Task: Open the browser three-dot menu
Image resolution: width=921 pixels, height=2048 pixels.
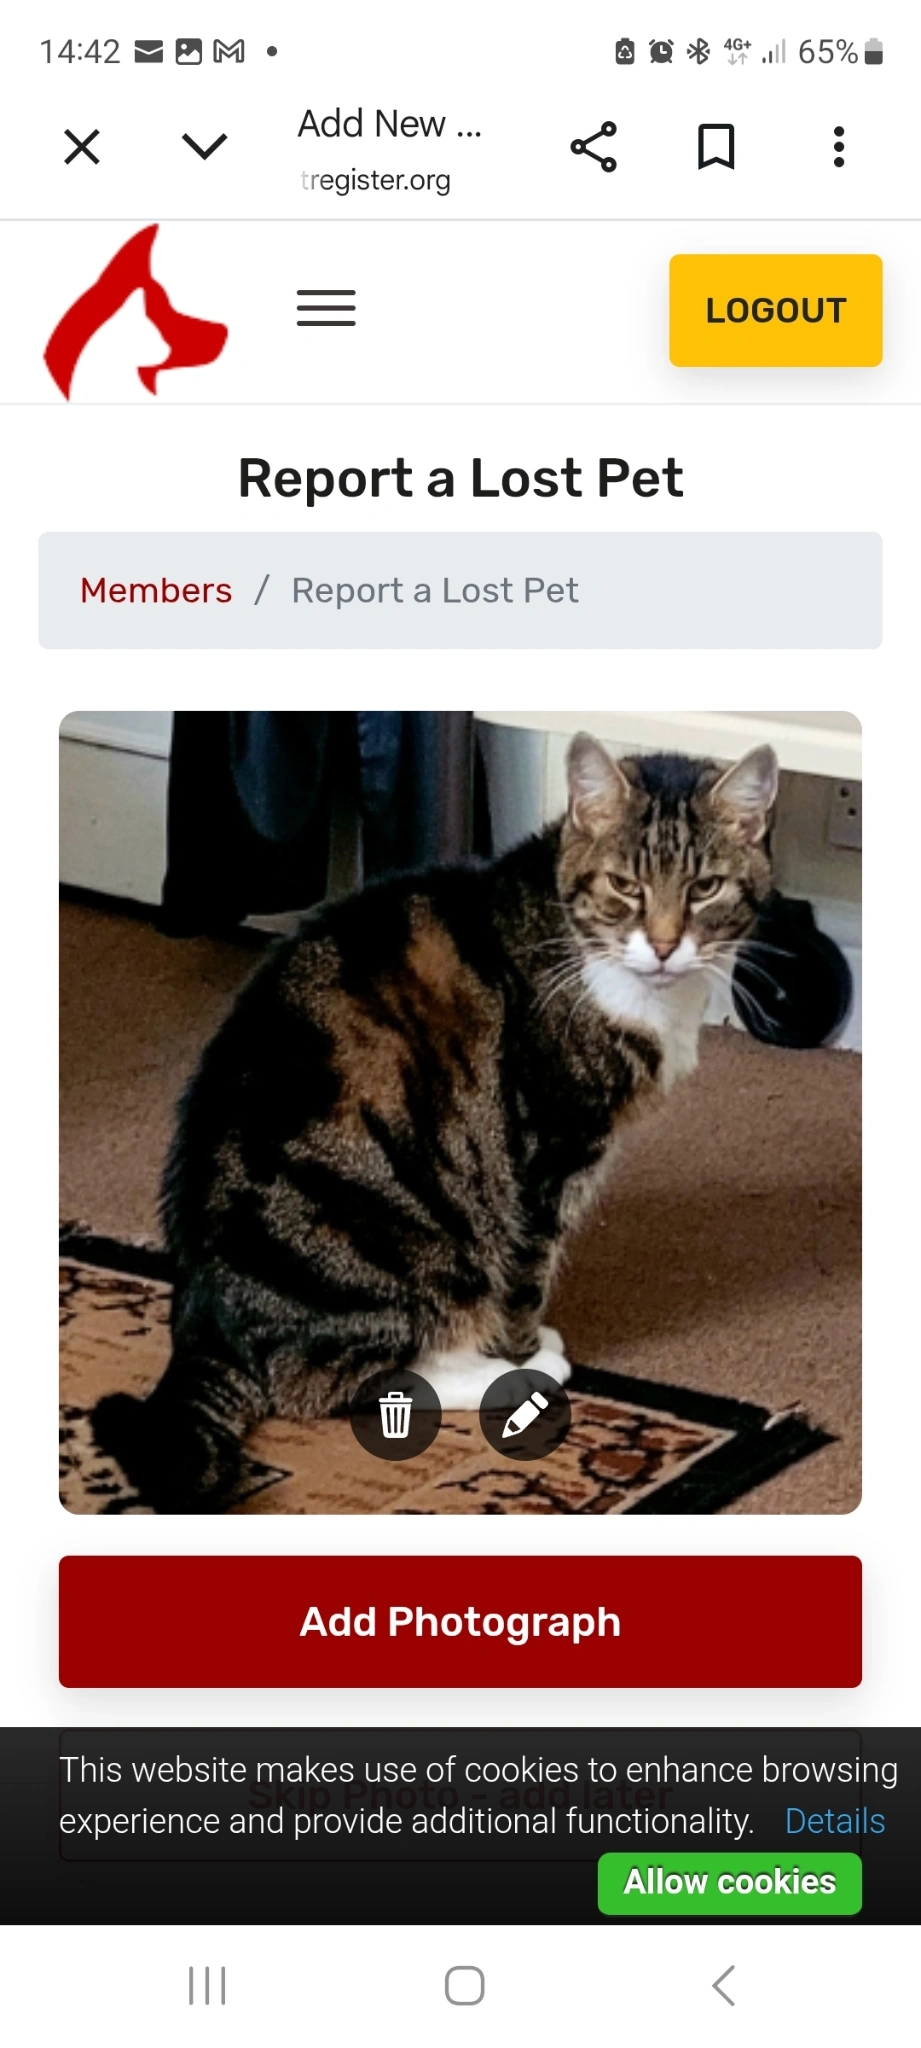Action: [x=839, y=147]
